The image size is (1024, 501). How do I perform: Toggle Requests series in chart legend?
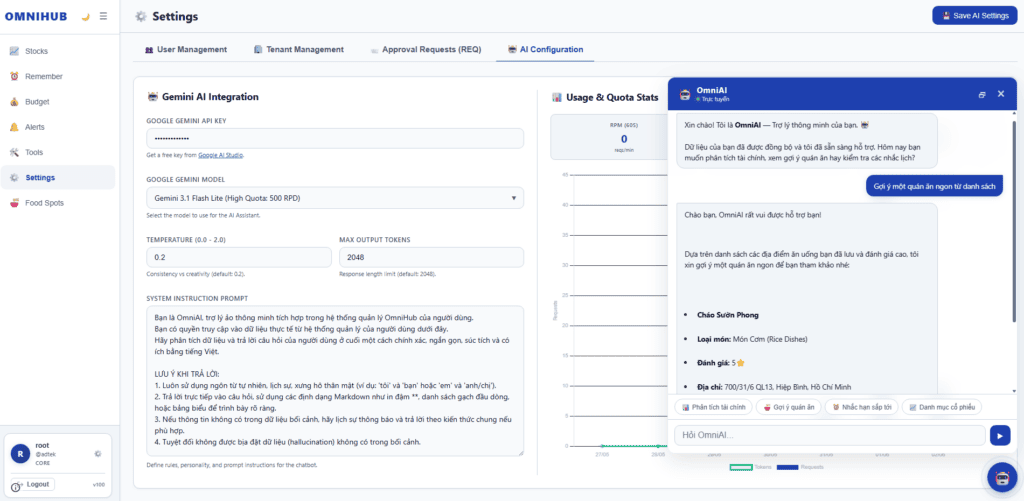click(x=800, y=467)
